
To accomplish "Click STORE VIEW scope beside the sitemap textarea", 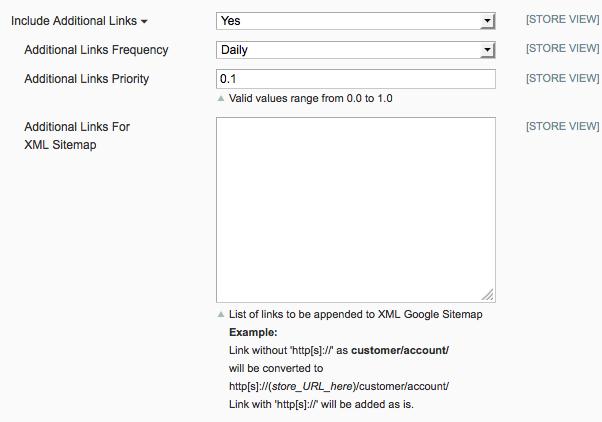I will (562, 127).
